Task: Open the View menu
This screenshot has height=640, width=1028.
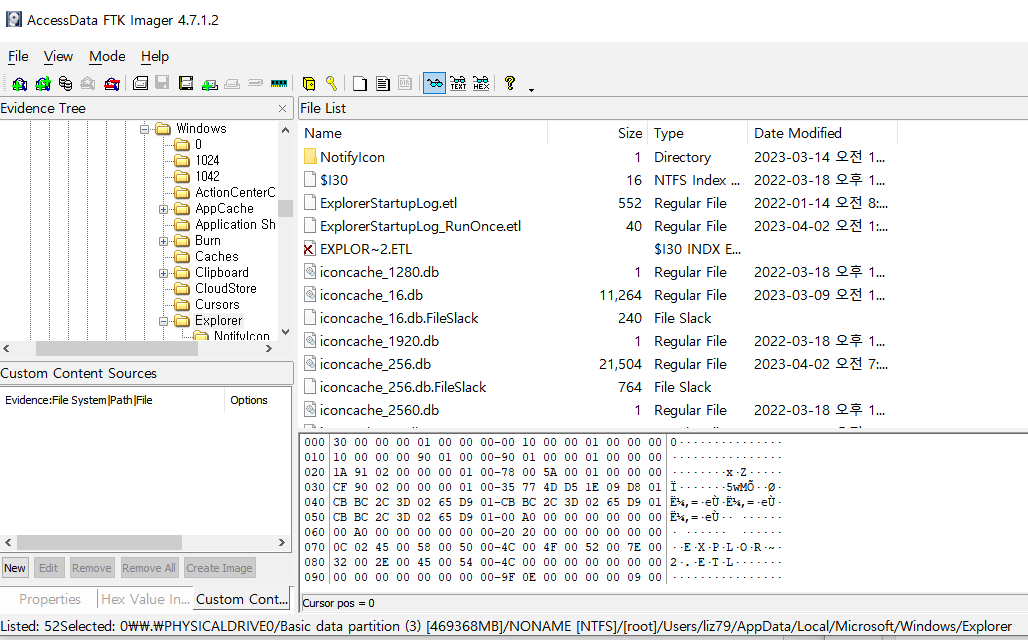Action: pos(58,56)
